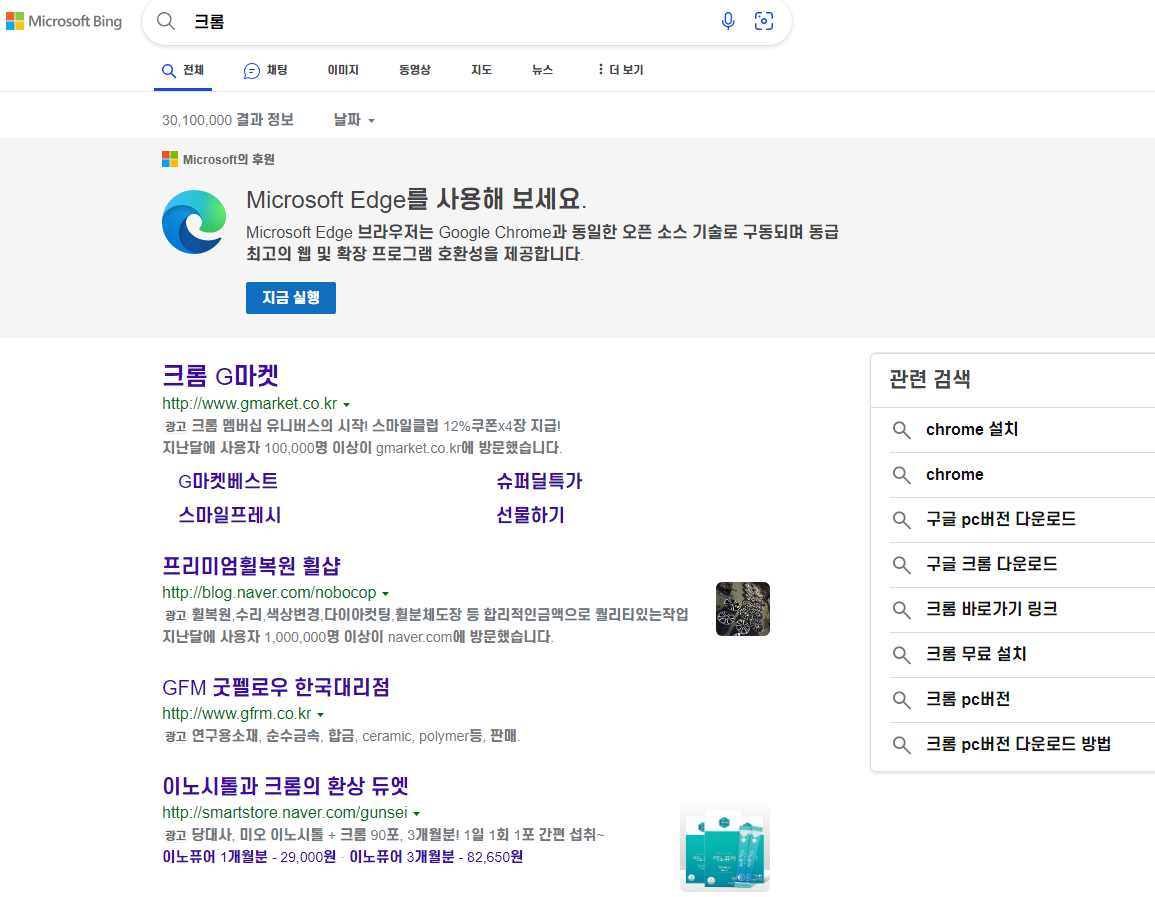1155x897 pixels.
Task: Search related term '크롬 pc버전 다운로드 방법'
Action: [x=1019, y=744]
